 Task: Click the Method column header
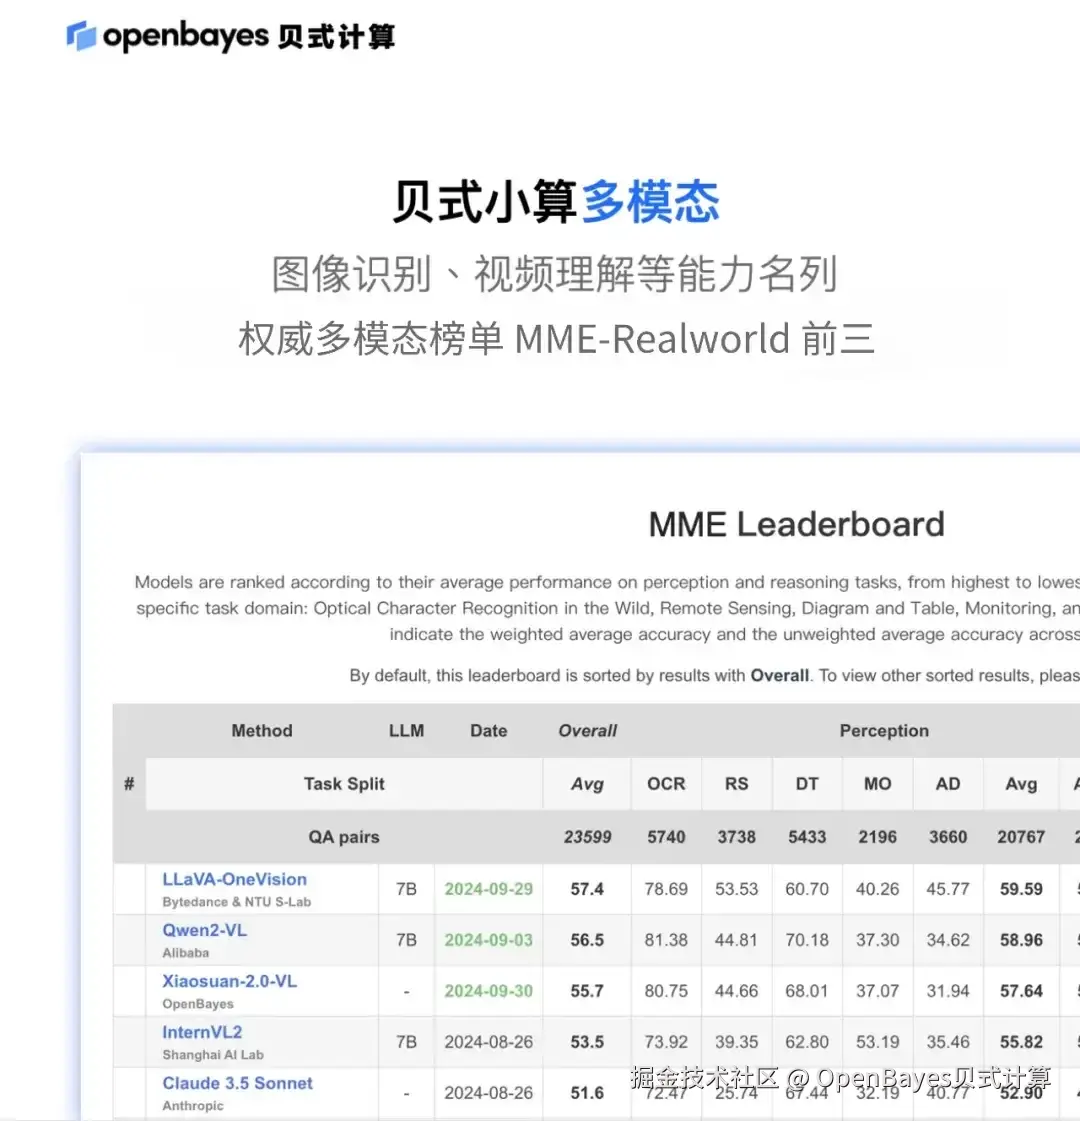point(262,731)
